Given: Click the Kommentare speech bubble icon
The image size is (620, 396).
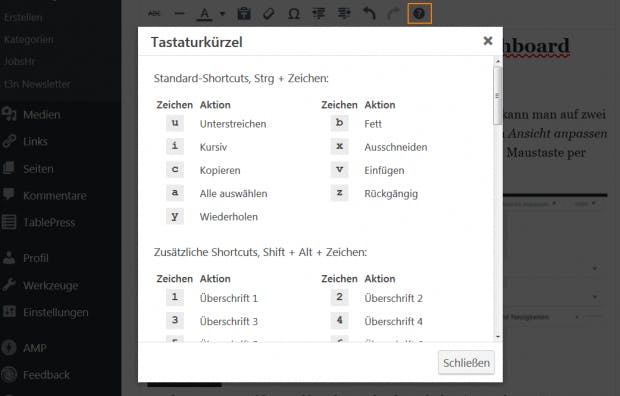Looking at the screenshot, I should pos(9,195).
